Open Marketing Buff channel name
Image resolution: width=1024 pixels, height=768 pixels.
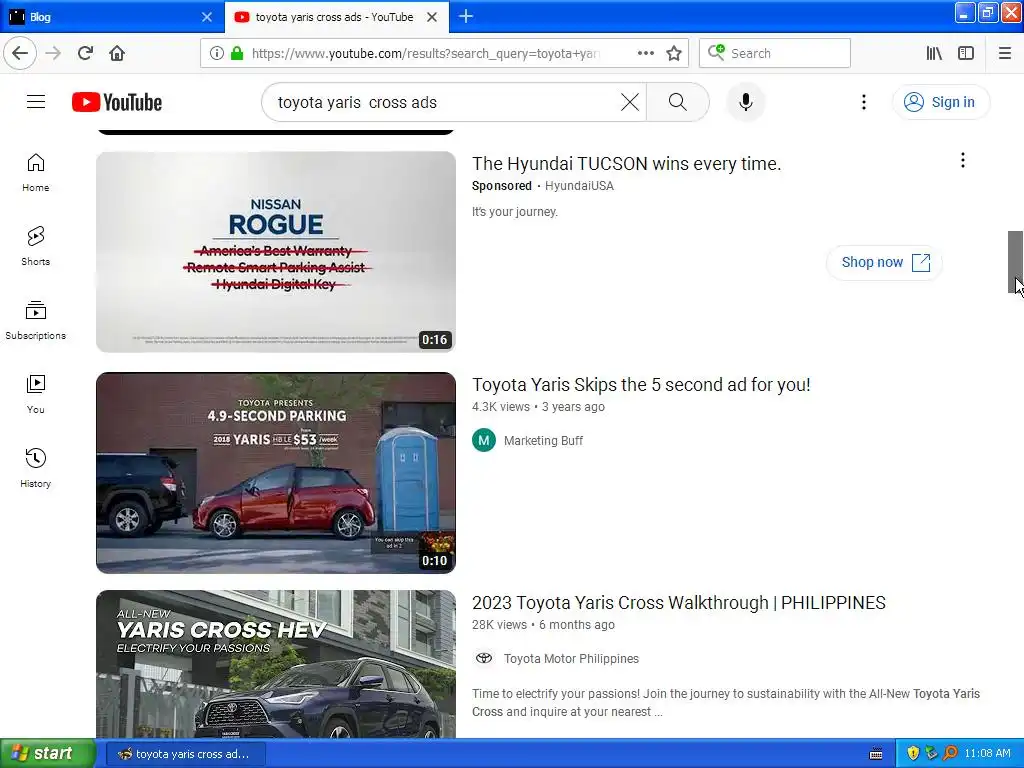(x=543, y=441)
